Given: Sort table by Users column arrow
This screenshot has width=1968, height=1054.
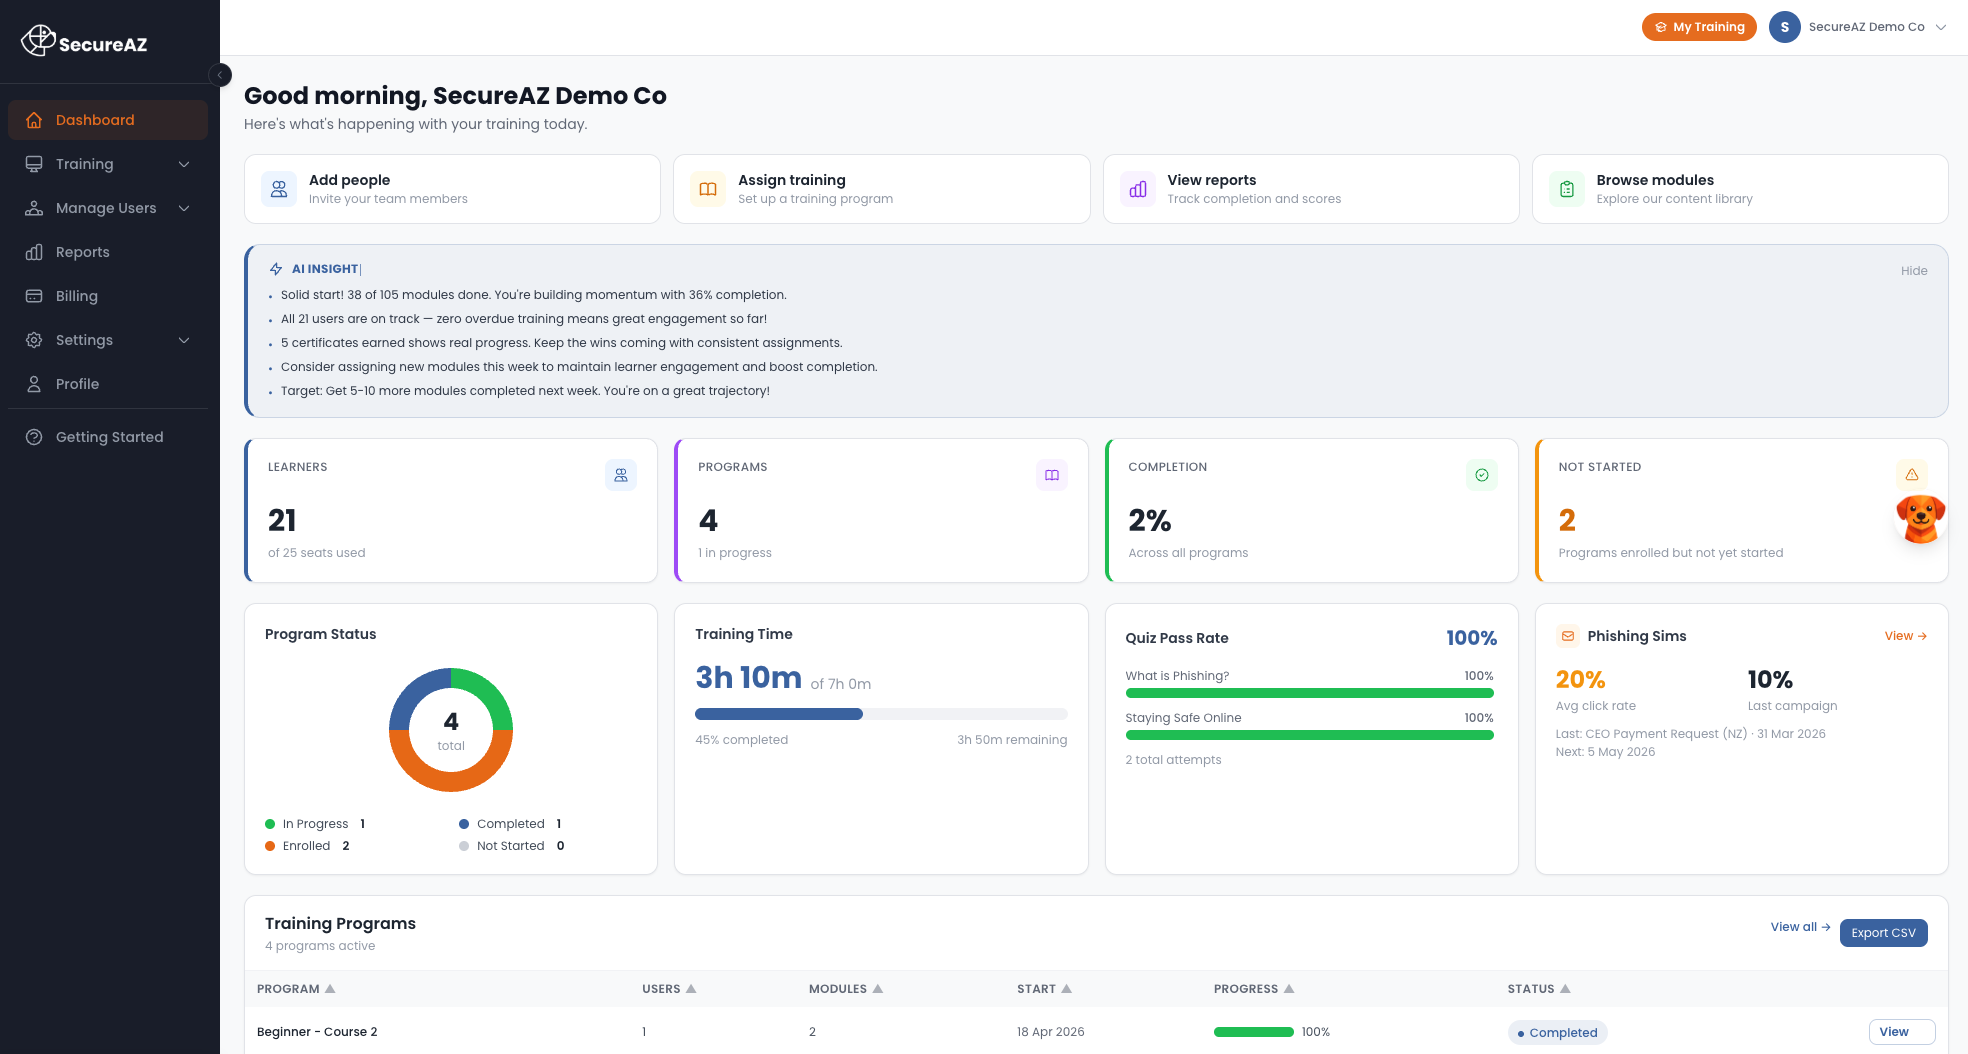Looking at the screenshot, I should click(691, 988).
